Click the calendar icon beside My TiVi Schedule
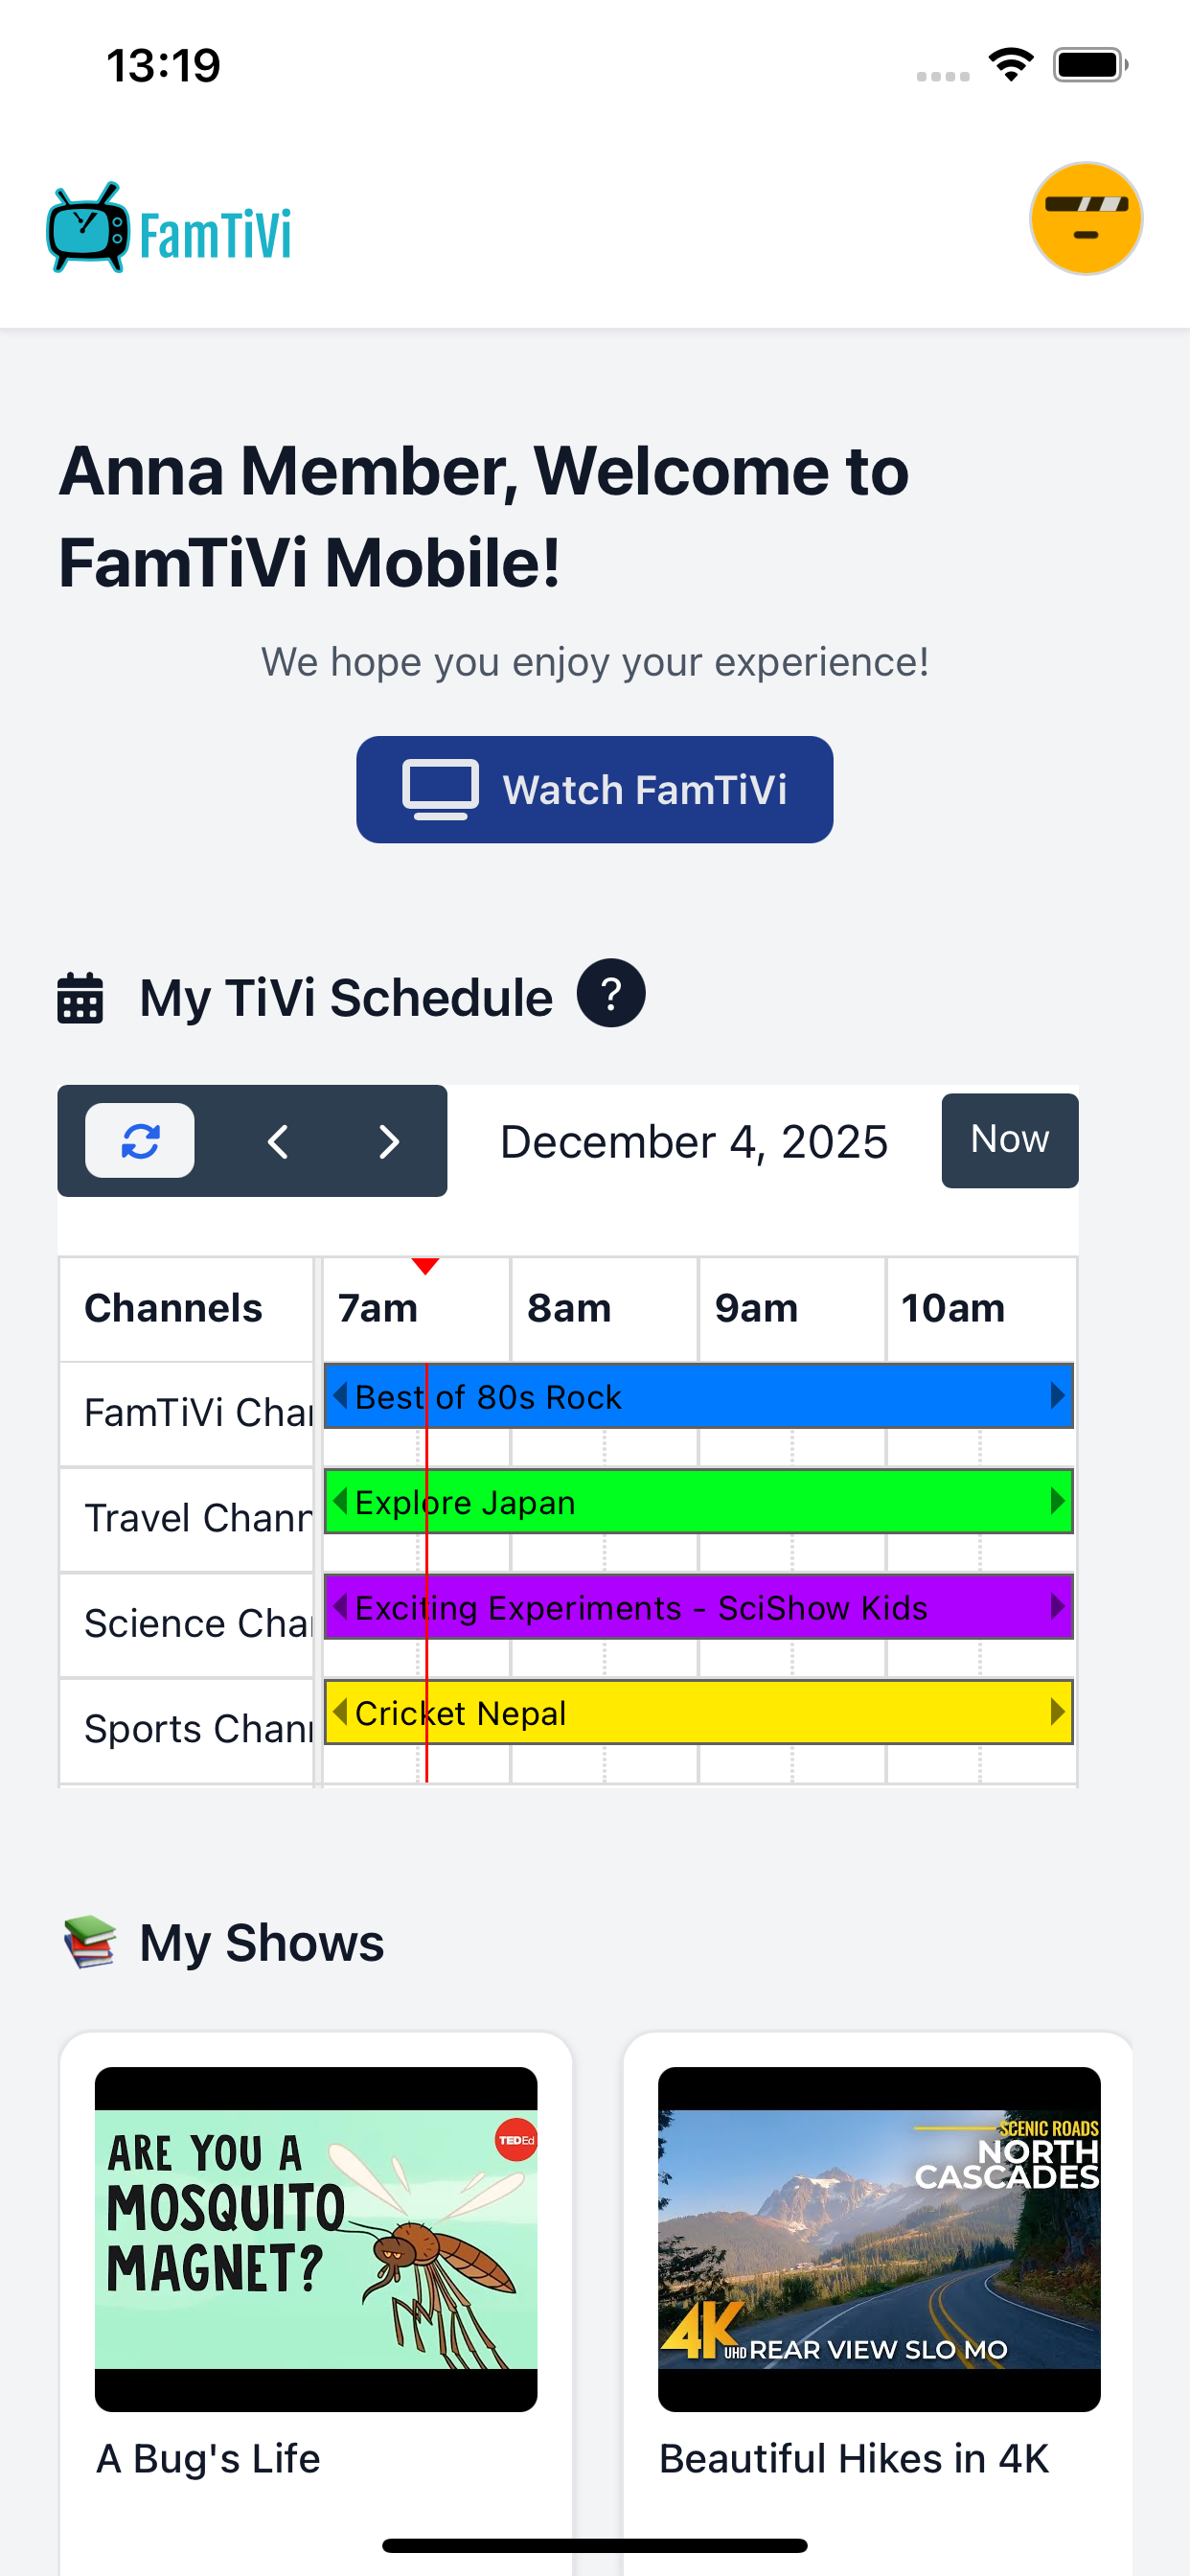 80,998
